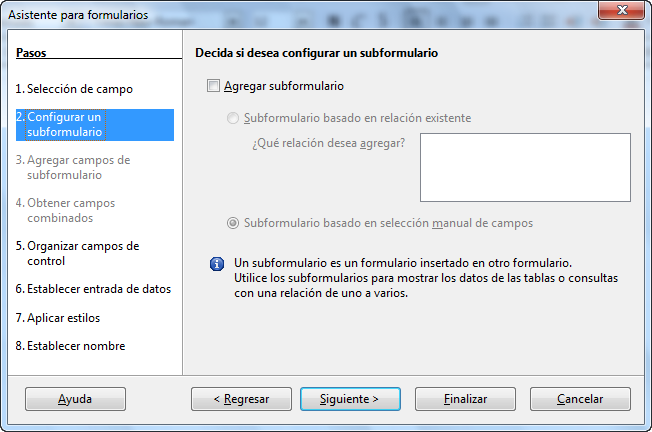Click the Regresar button
This screenshot has width=652, height=432.
pyautogui.click(x=241, y=399)
